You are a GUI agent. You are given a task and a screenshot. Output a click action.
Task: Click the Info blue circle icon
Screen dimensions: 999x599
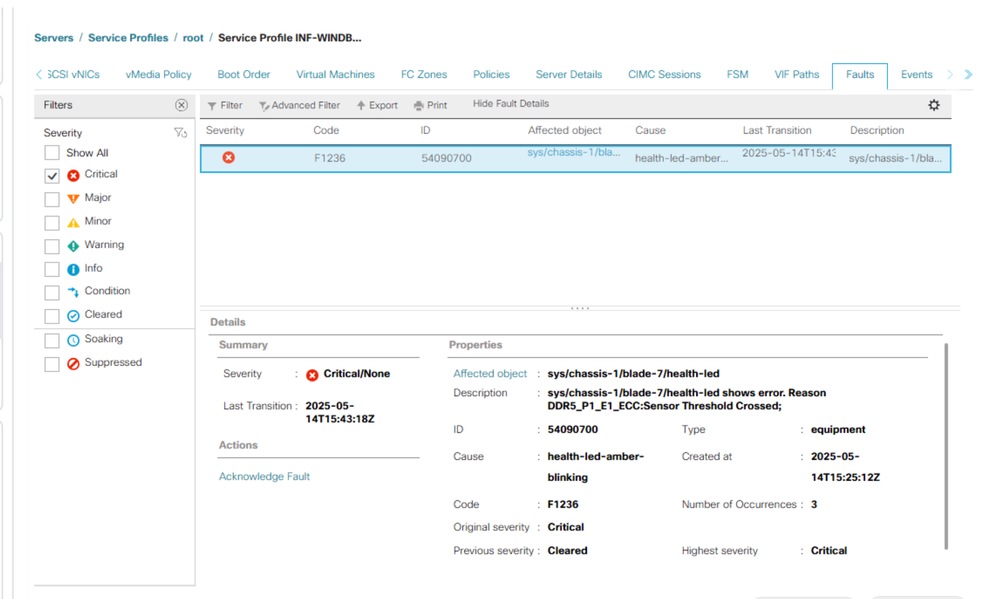pos(73,270)
